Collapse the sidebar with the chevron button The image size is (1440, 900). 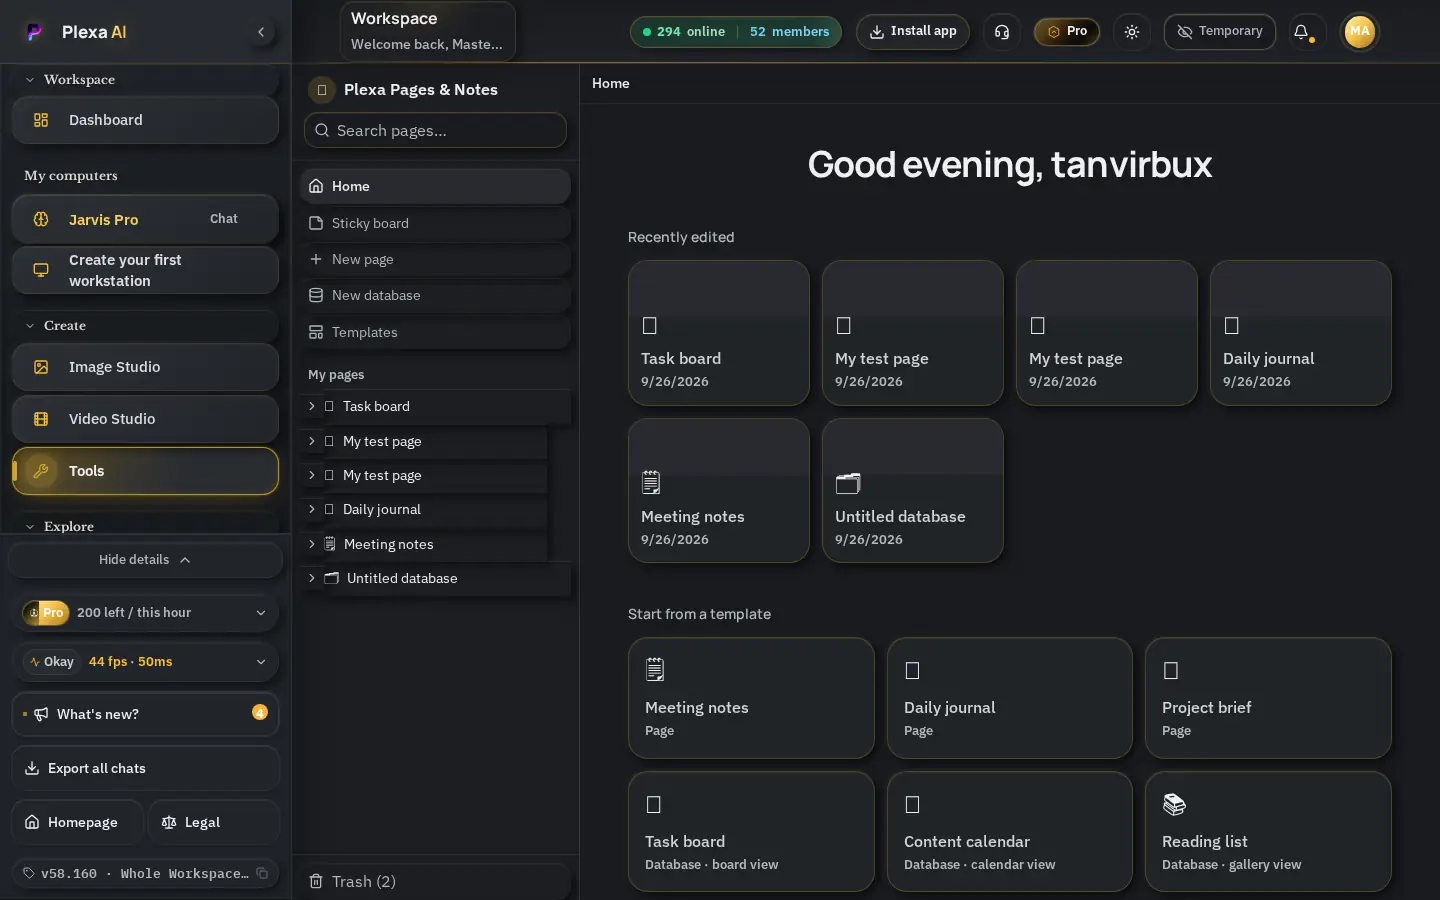(261, 32)
